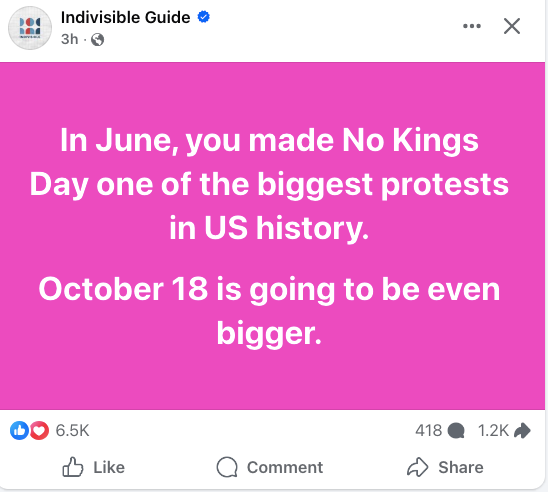
Task: Click the pink No Kings post image
Action: (x=272, y=236)
